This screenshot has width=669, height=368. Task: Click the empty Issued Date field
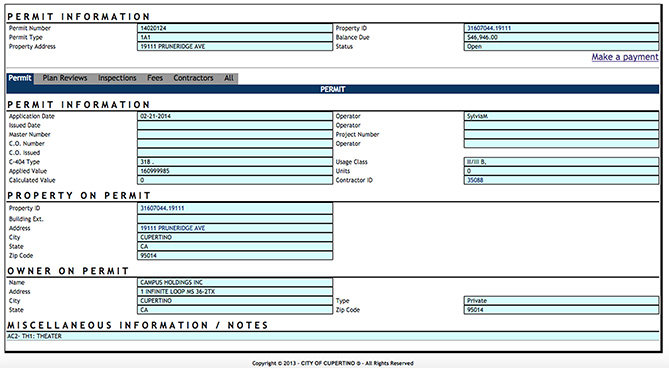pyautogui.click(x=235, y=125)
